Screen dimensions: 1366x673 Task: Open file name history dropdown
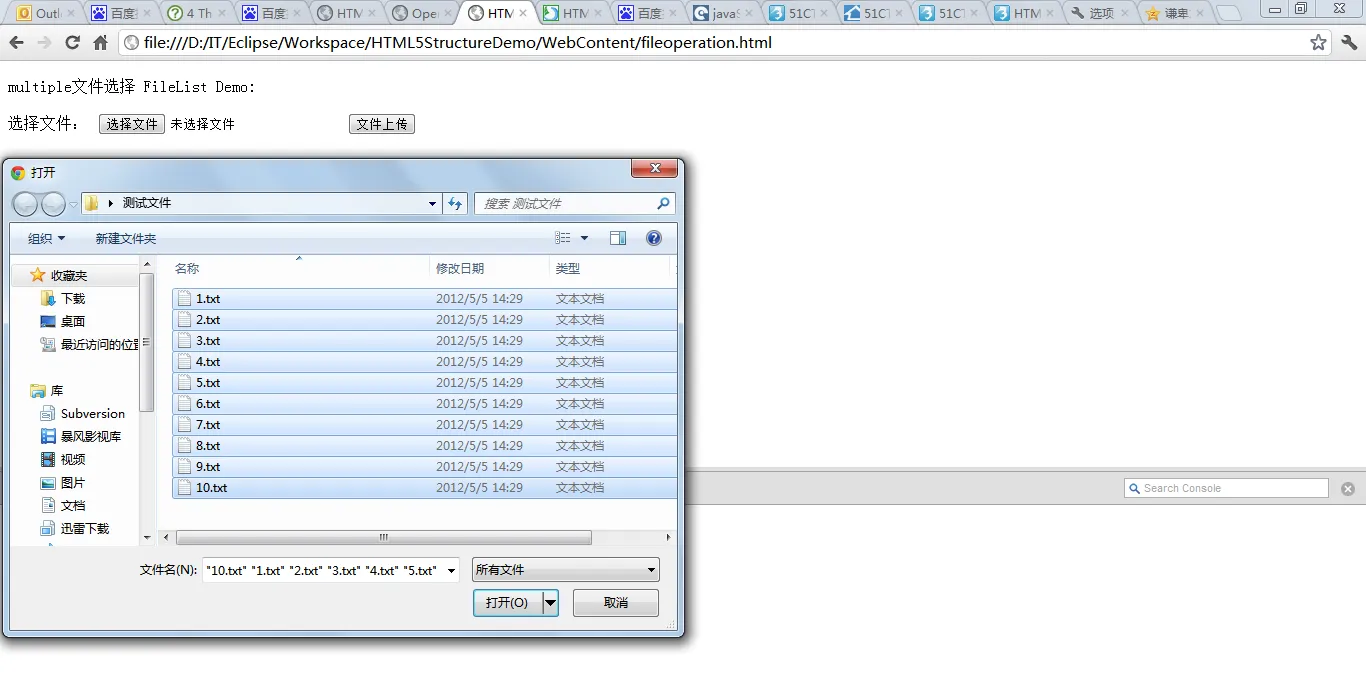point(452,570)
